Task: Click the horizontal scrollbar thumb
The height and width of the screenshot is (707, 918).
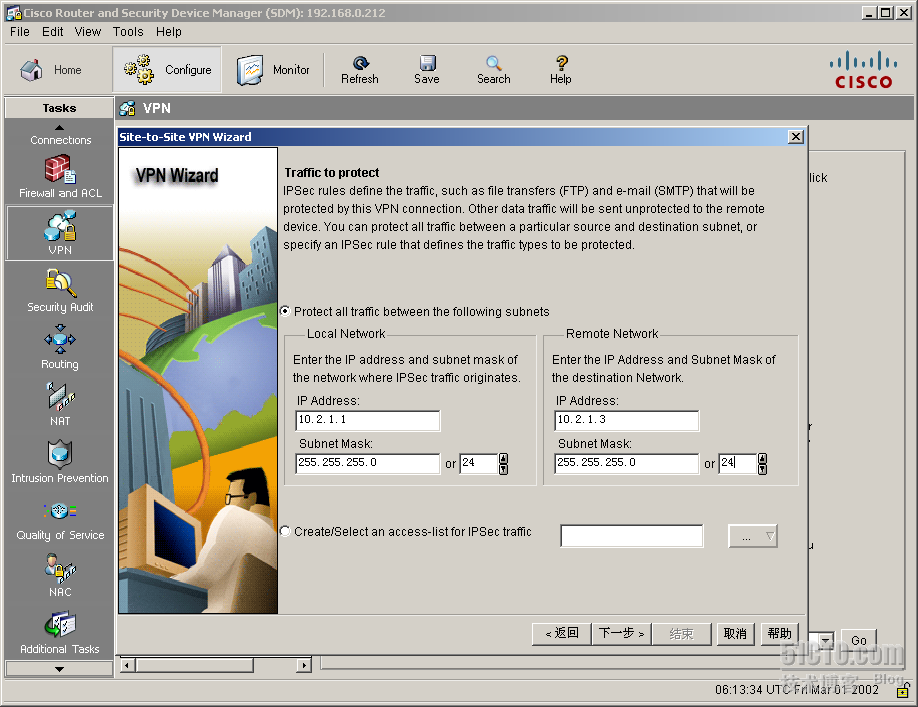Action: 195,665
